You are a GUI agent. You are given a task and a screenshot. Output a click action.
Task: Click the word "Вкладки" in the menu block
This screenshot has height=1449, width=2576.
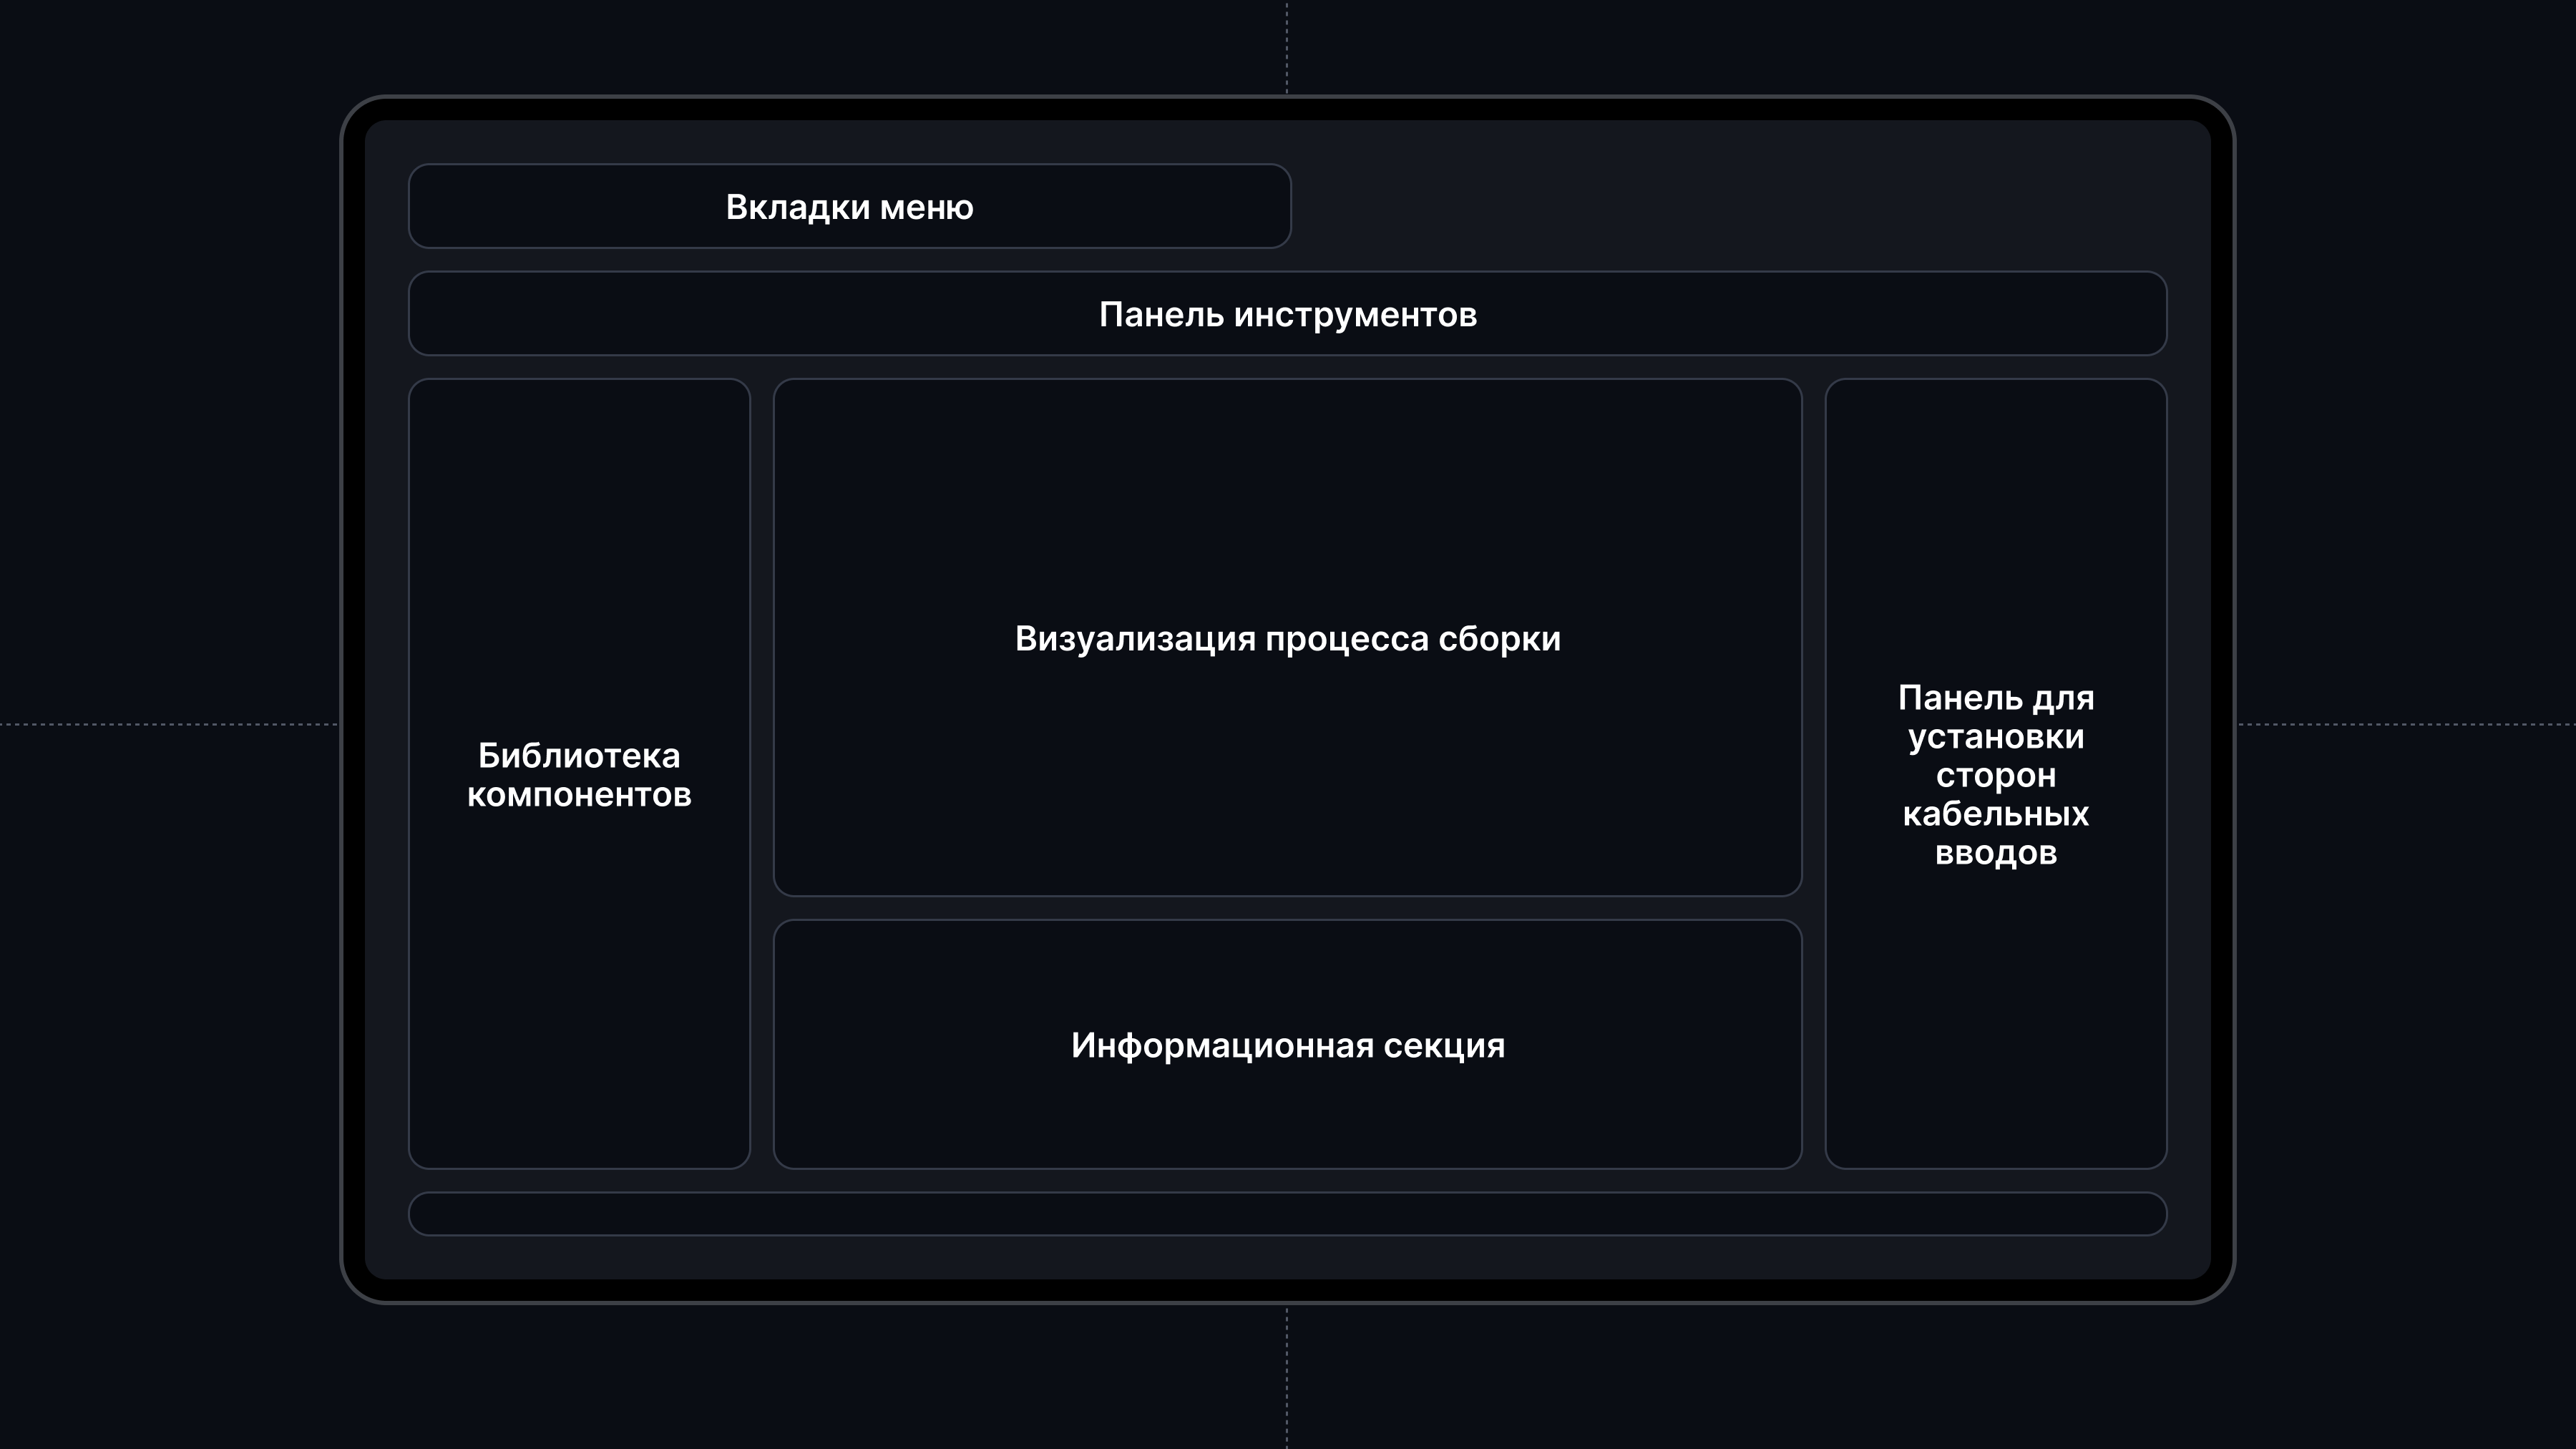[x=797, y=207]
